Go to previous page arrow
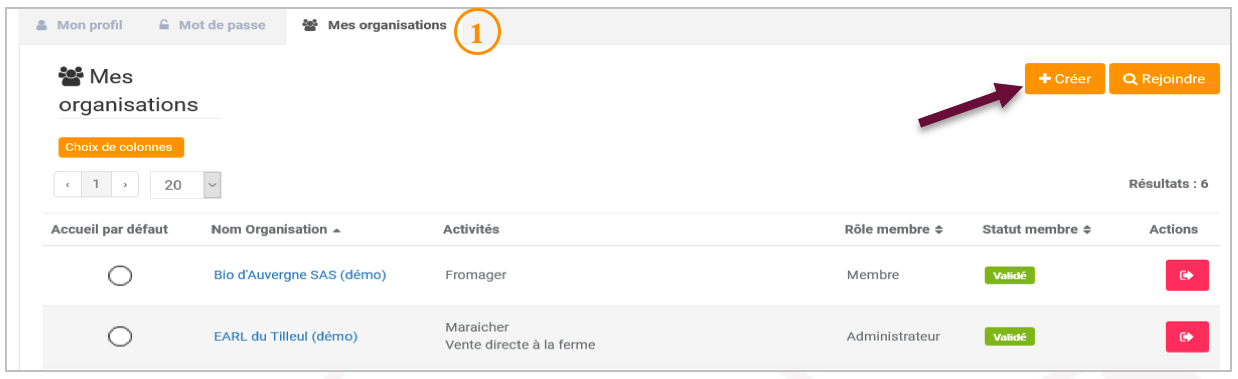1238x379 pixels. [x=67, y=185]
